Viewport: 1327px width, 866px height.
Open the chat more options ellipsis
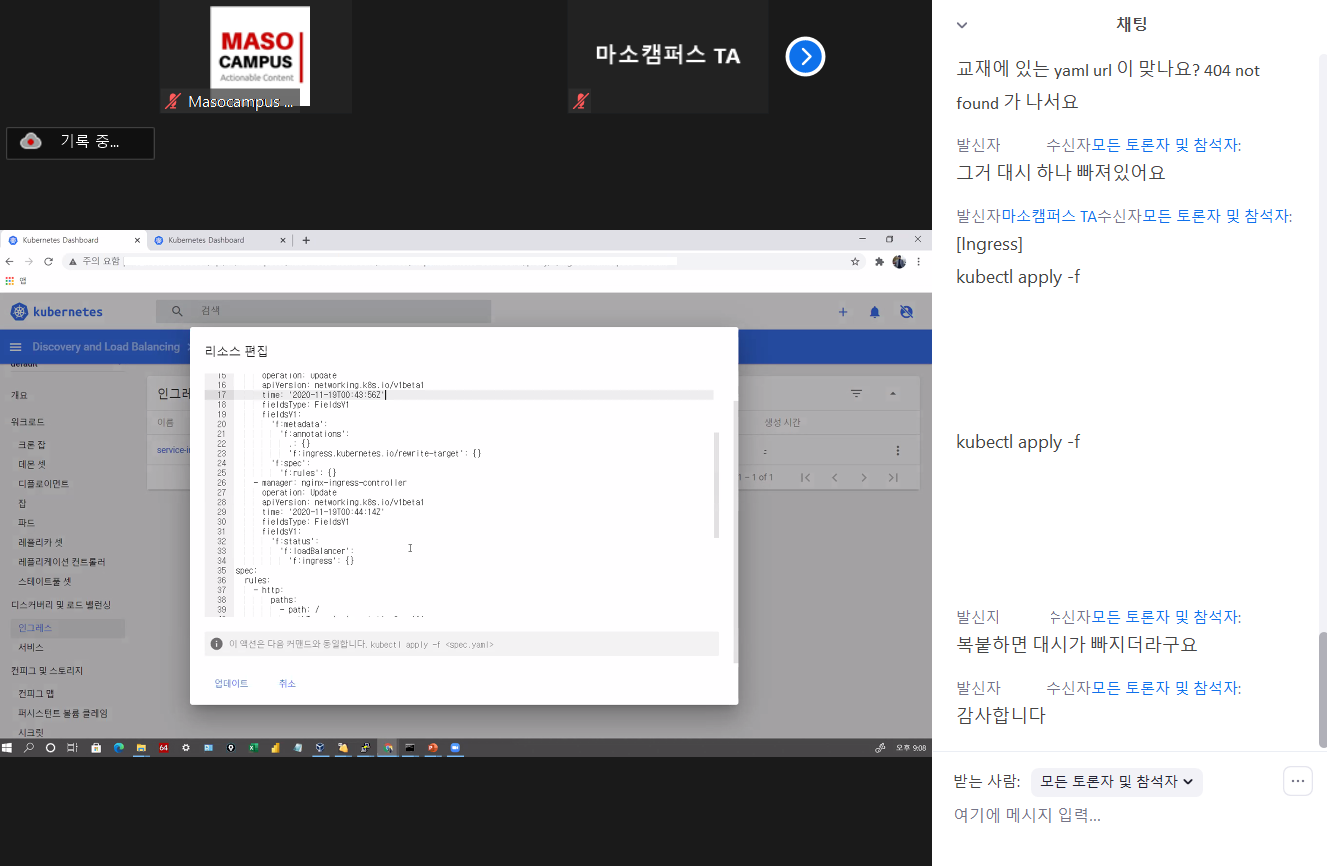coord(1297,781)
